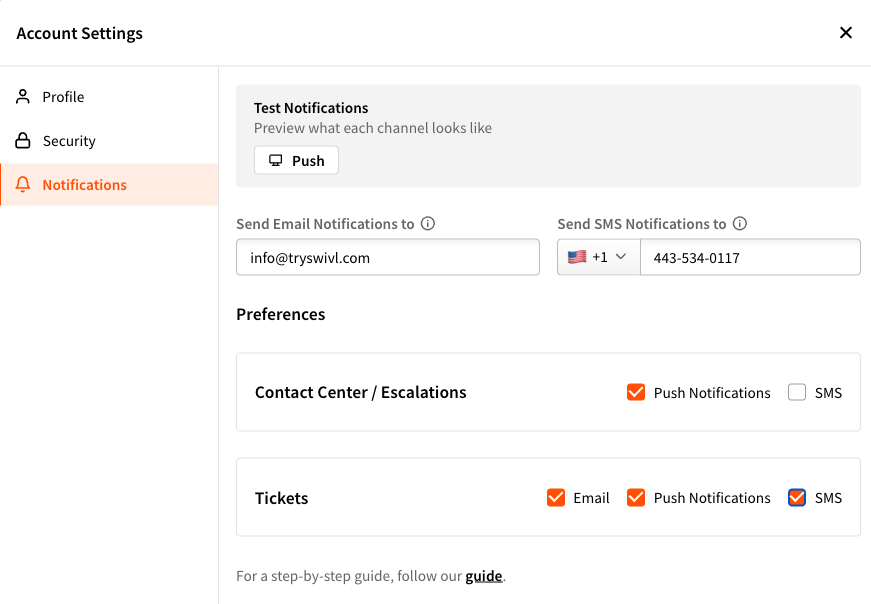Click the info icon beside SMS Notifications
871x604 pixels.
740,223
